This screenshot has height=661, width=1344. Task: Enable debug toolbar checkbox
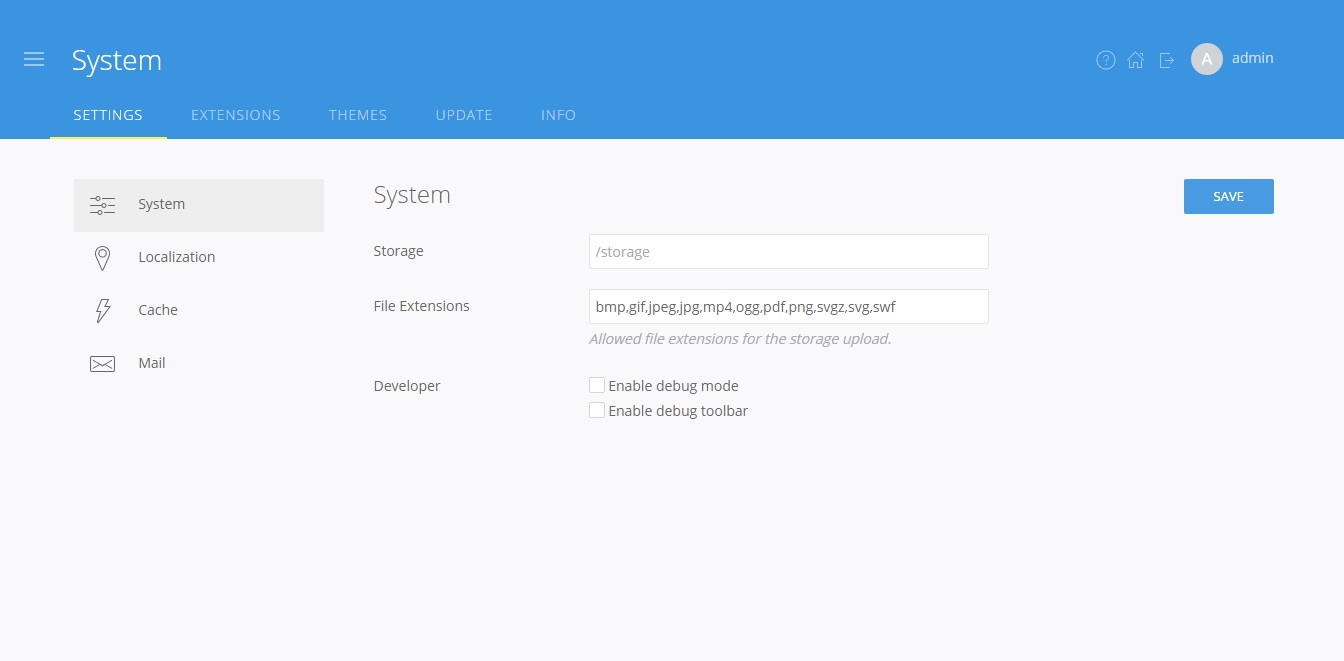[x=597, y=410]
